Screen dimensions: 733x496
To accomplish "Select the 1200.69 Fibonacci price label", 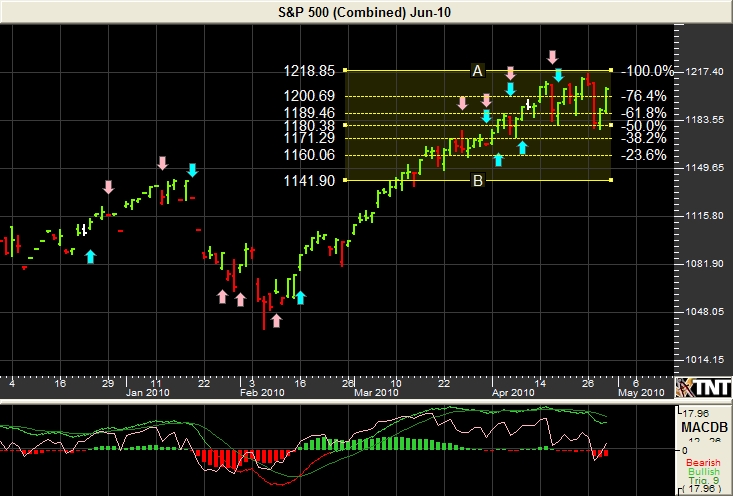I will click(309, 96).
